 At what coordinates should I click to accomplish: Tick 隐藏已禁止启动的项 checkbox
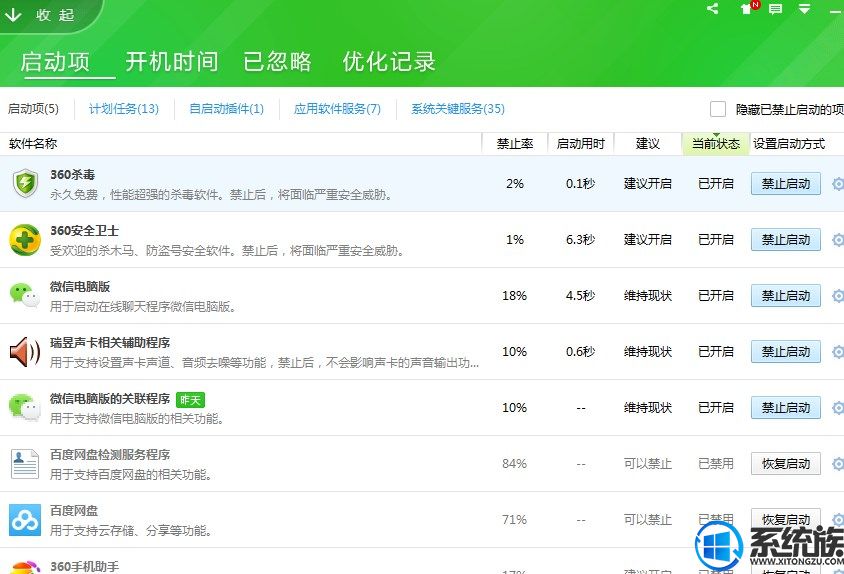point(718,109)
